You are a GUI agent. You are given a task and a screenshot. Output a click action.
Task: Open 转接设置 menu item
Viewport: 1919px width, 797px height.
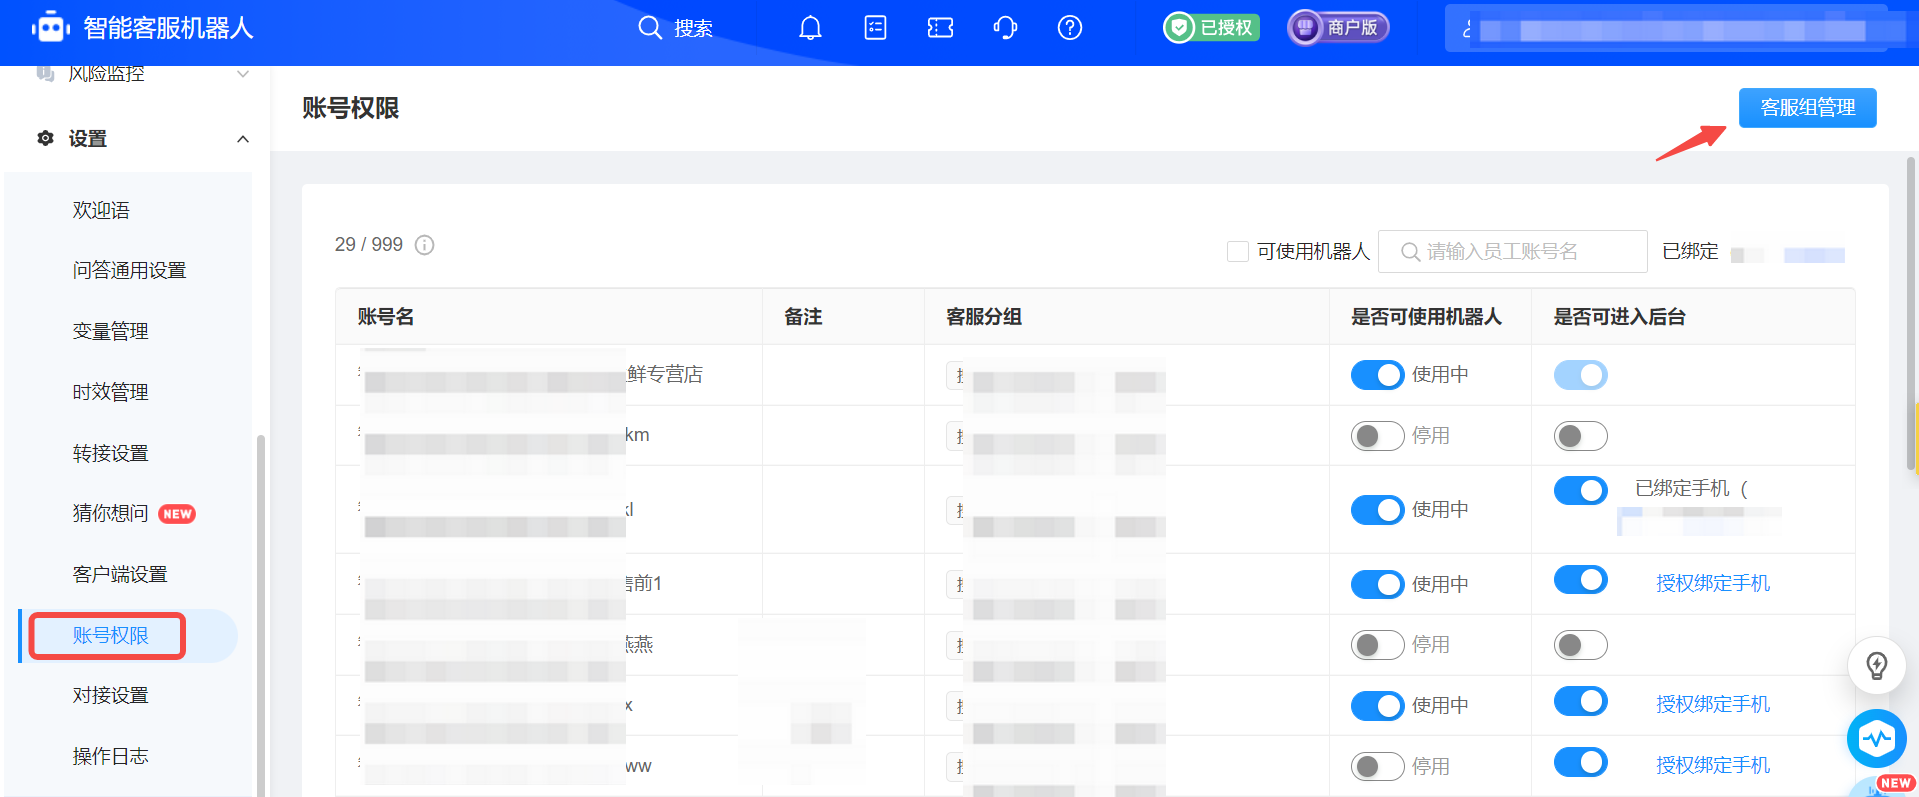110,454
